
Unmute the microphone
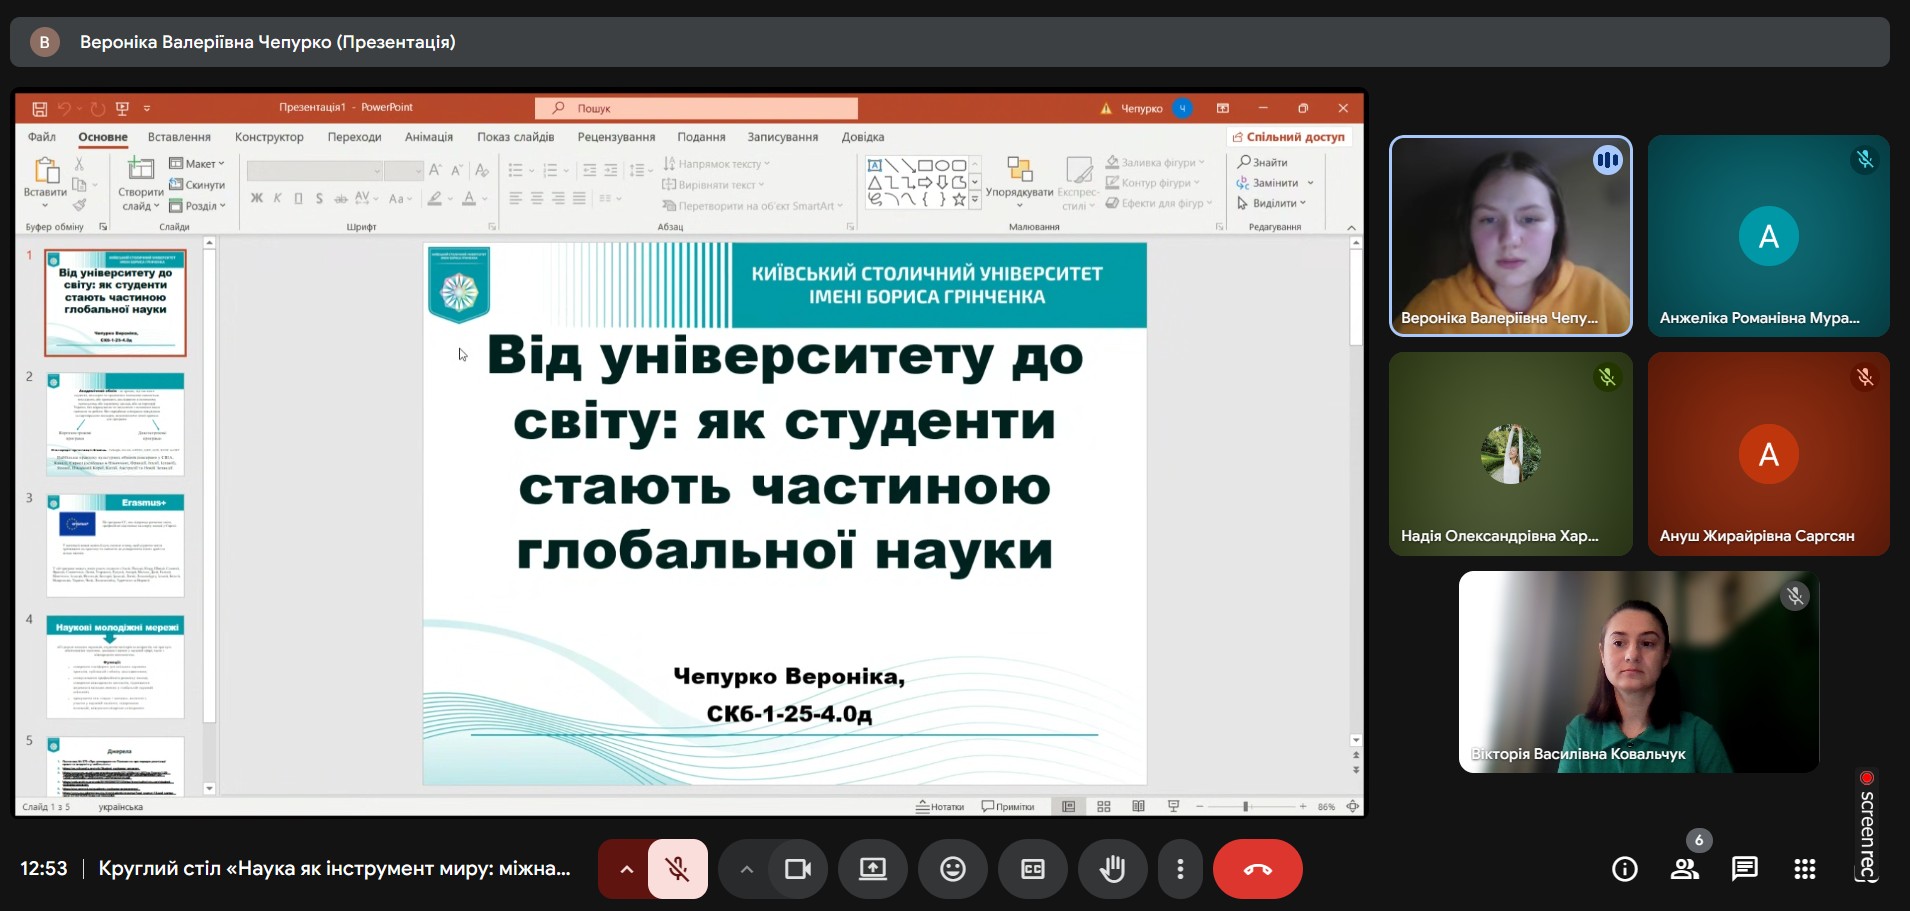pos(678,869)
